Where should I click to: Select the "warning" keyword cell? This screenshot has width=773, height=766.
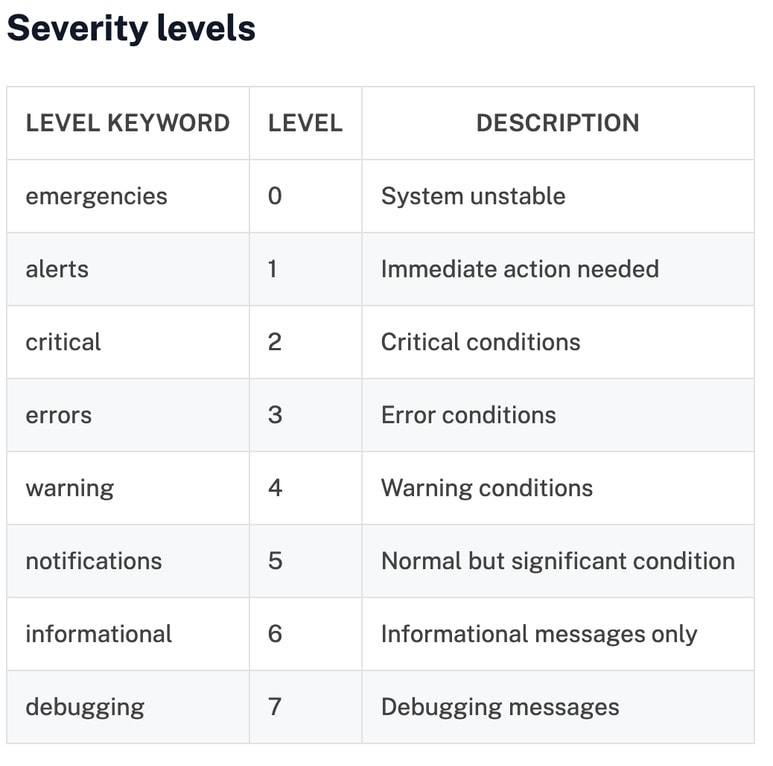coord(70,488)
